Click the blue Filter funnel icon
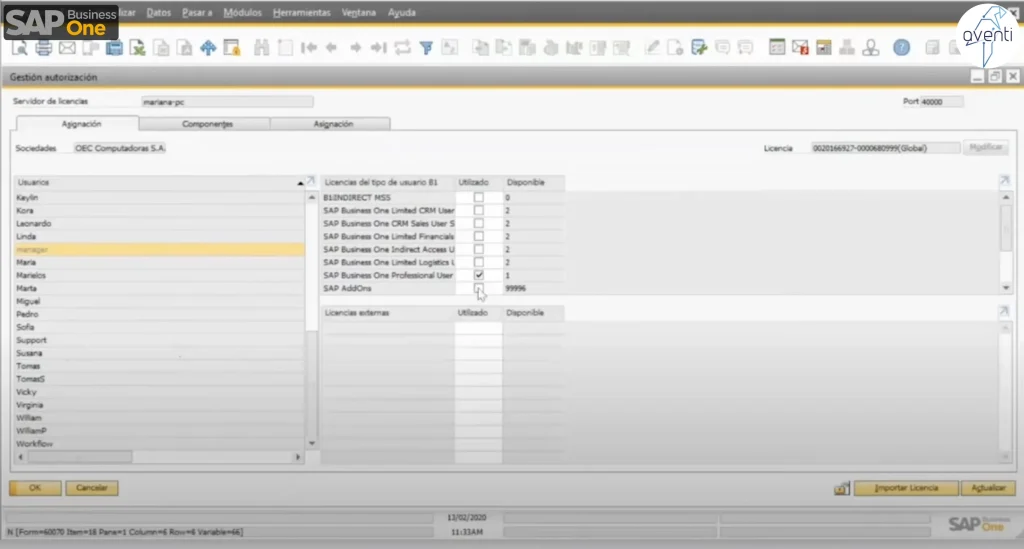Image resolution: width=1024 pixels, height=549 pixels. pyautogui.click(x=426, y=48)
